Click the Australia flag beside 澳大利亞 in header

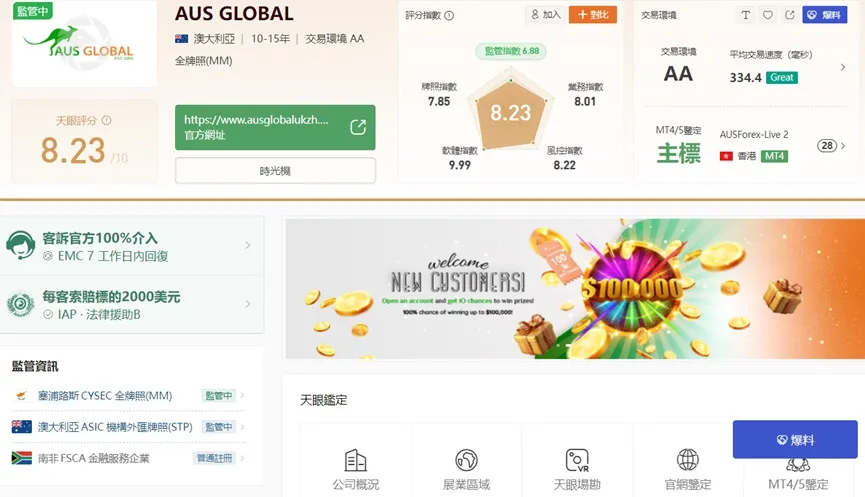point(181,39)
